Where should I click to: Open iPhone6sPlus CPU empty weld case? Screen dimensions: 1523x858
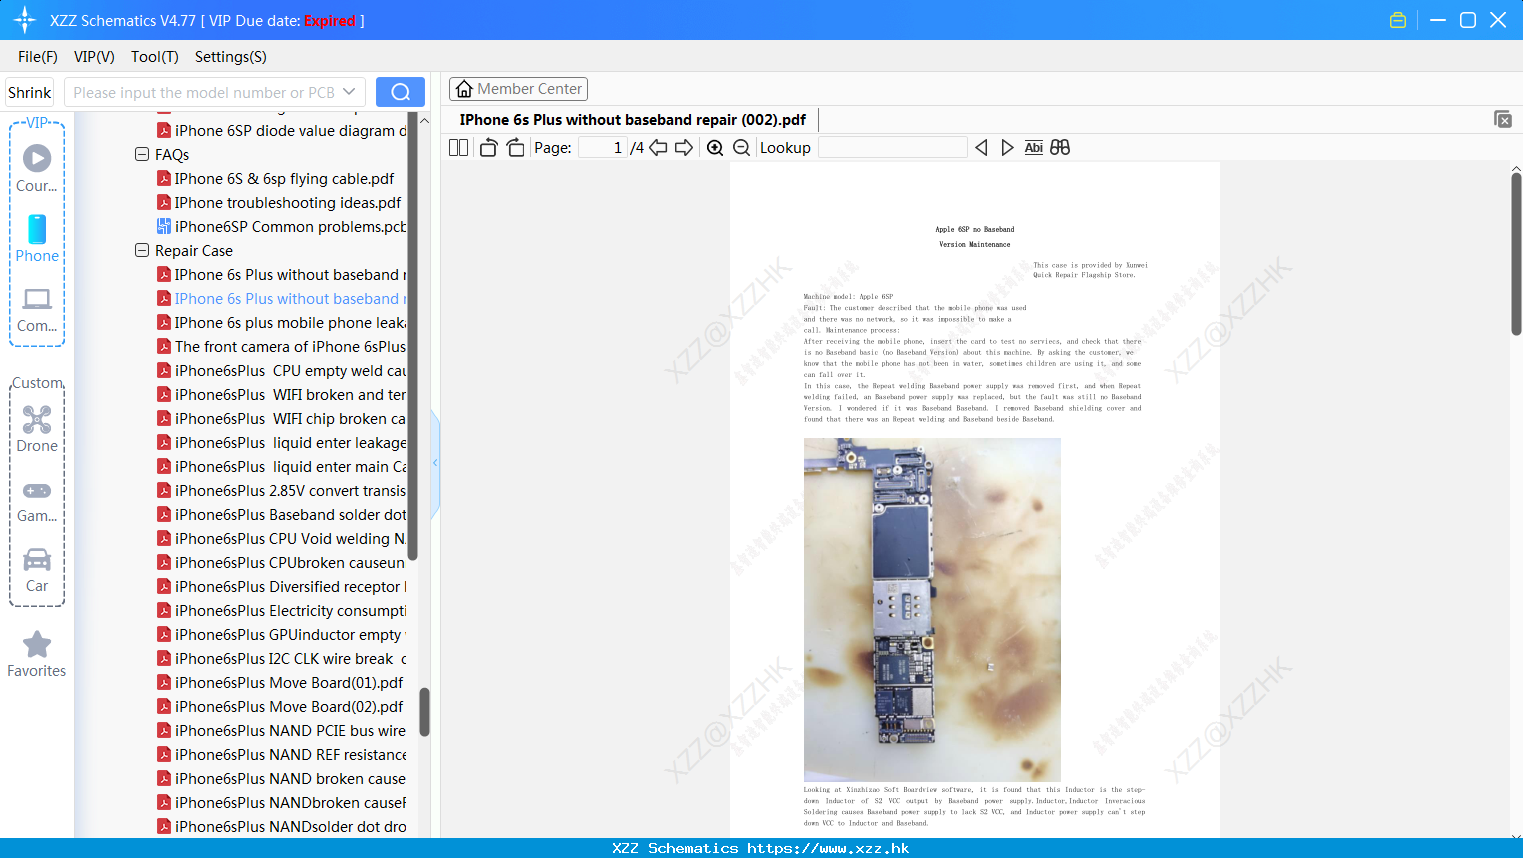(282, 371)
